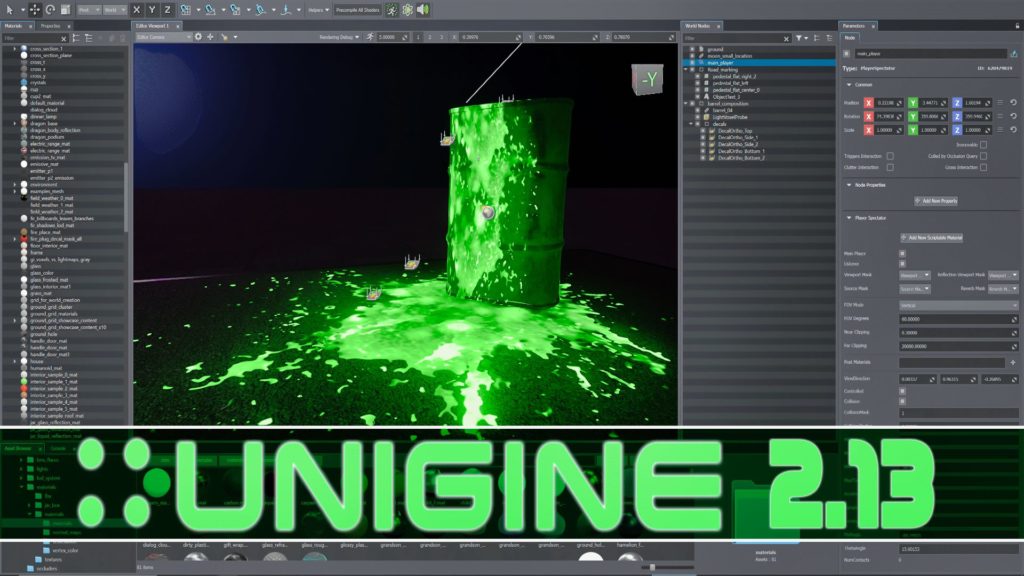The image size is (1024, 576).
Task: Reset Position values with the revert arrow
Action: [x=1014, y=103]
